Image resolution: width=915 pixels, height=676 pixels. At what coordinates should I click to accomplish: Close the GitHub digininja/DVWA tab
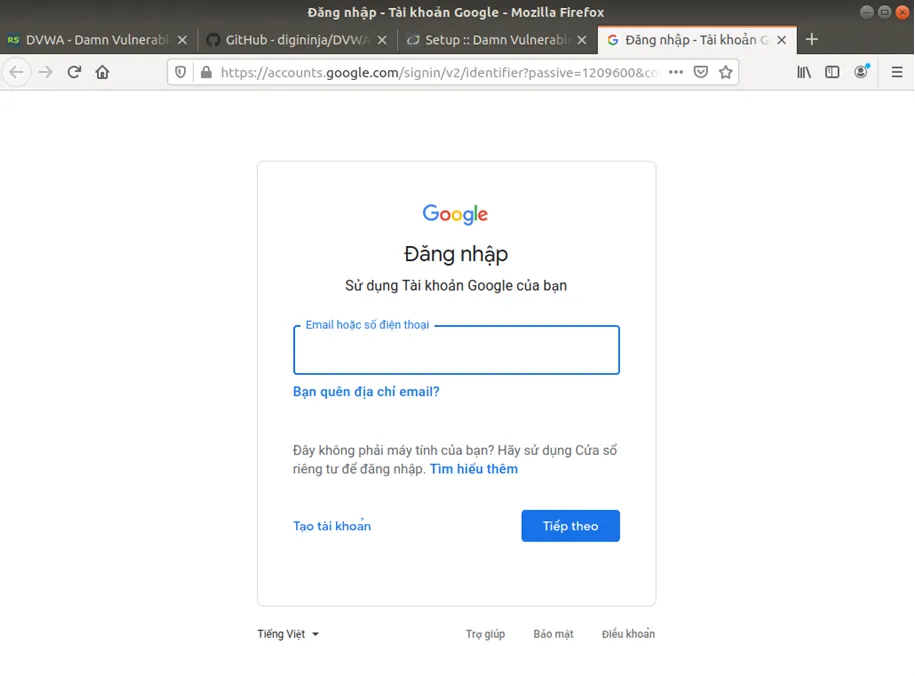pyautogui.click(x=382, y=40)
